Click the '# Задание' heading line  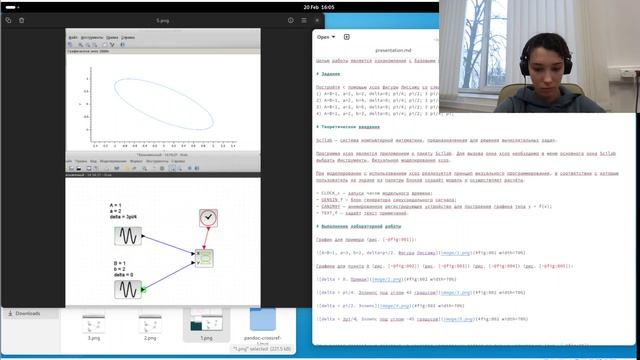[x=328, y=74]
